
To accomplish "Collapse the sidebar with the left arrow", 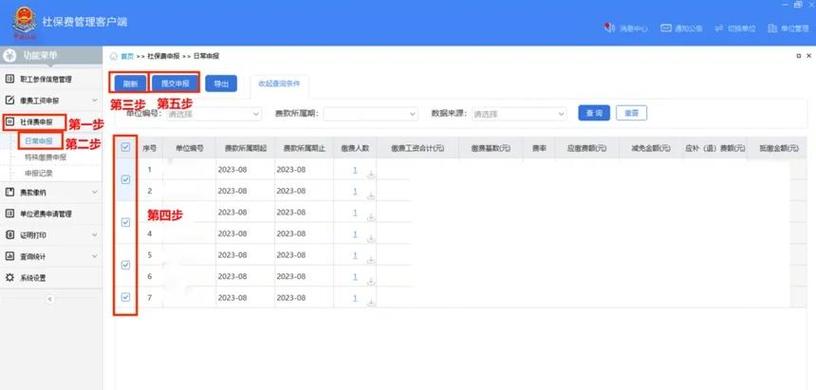I will coord(50,299).
